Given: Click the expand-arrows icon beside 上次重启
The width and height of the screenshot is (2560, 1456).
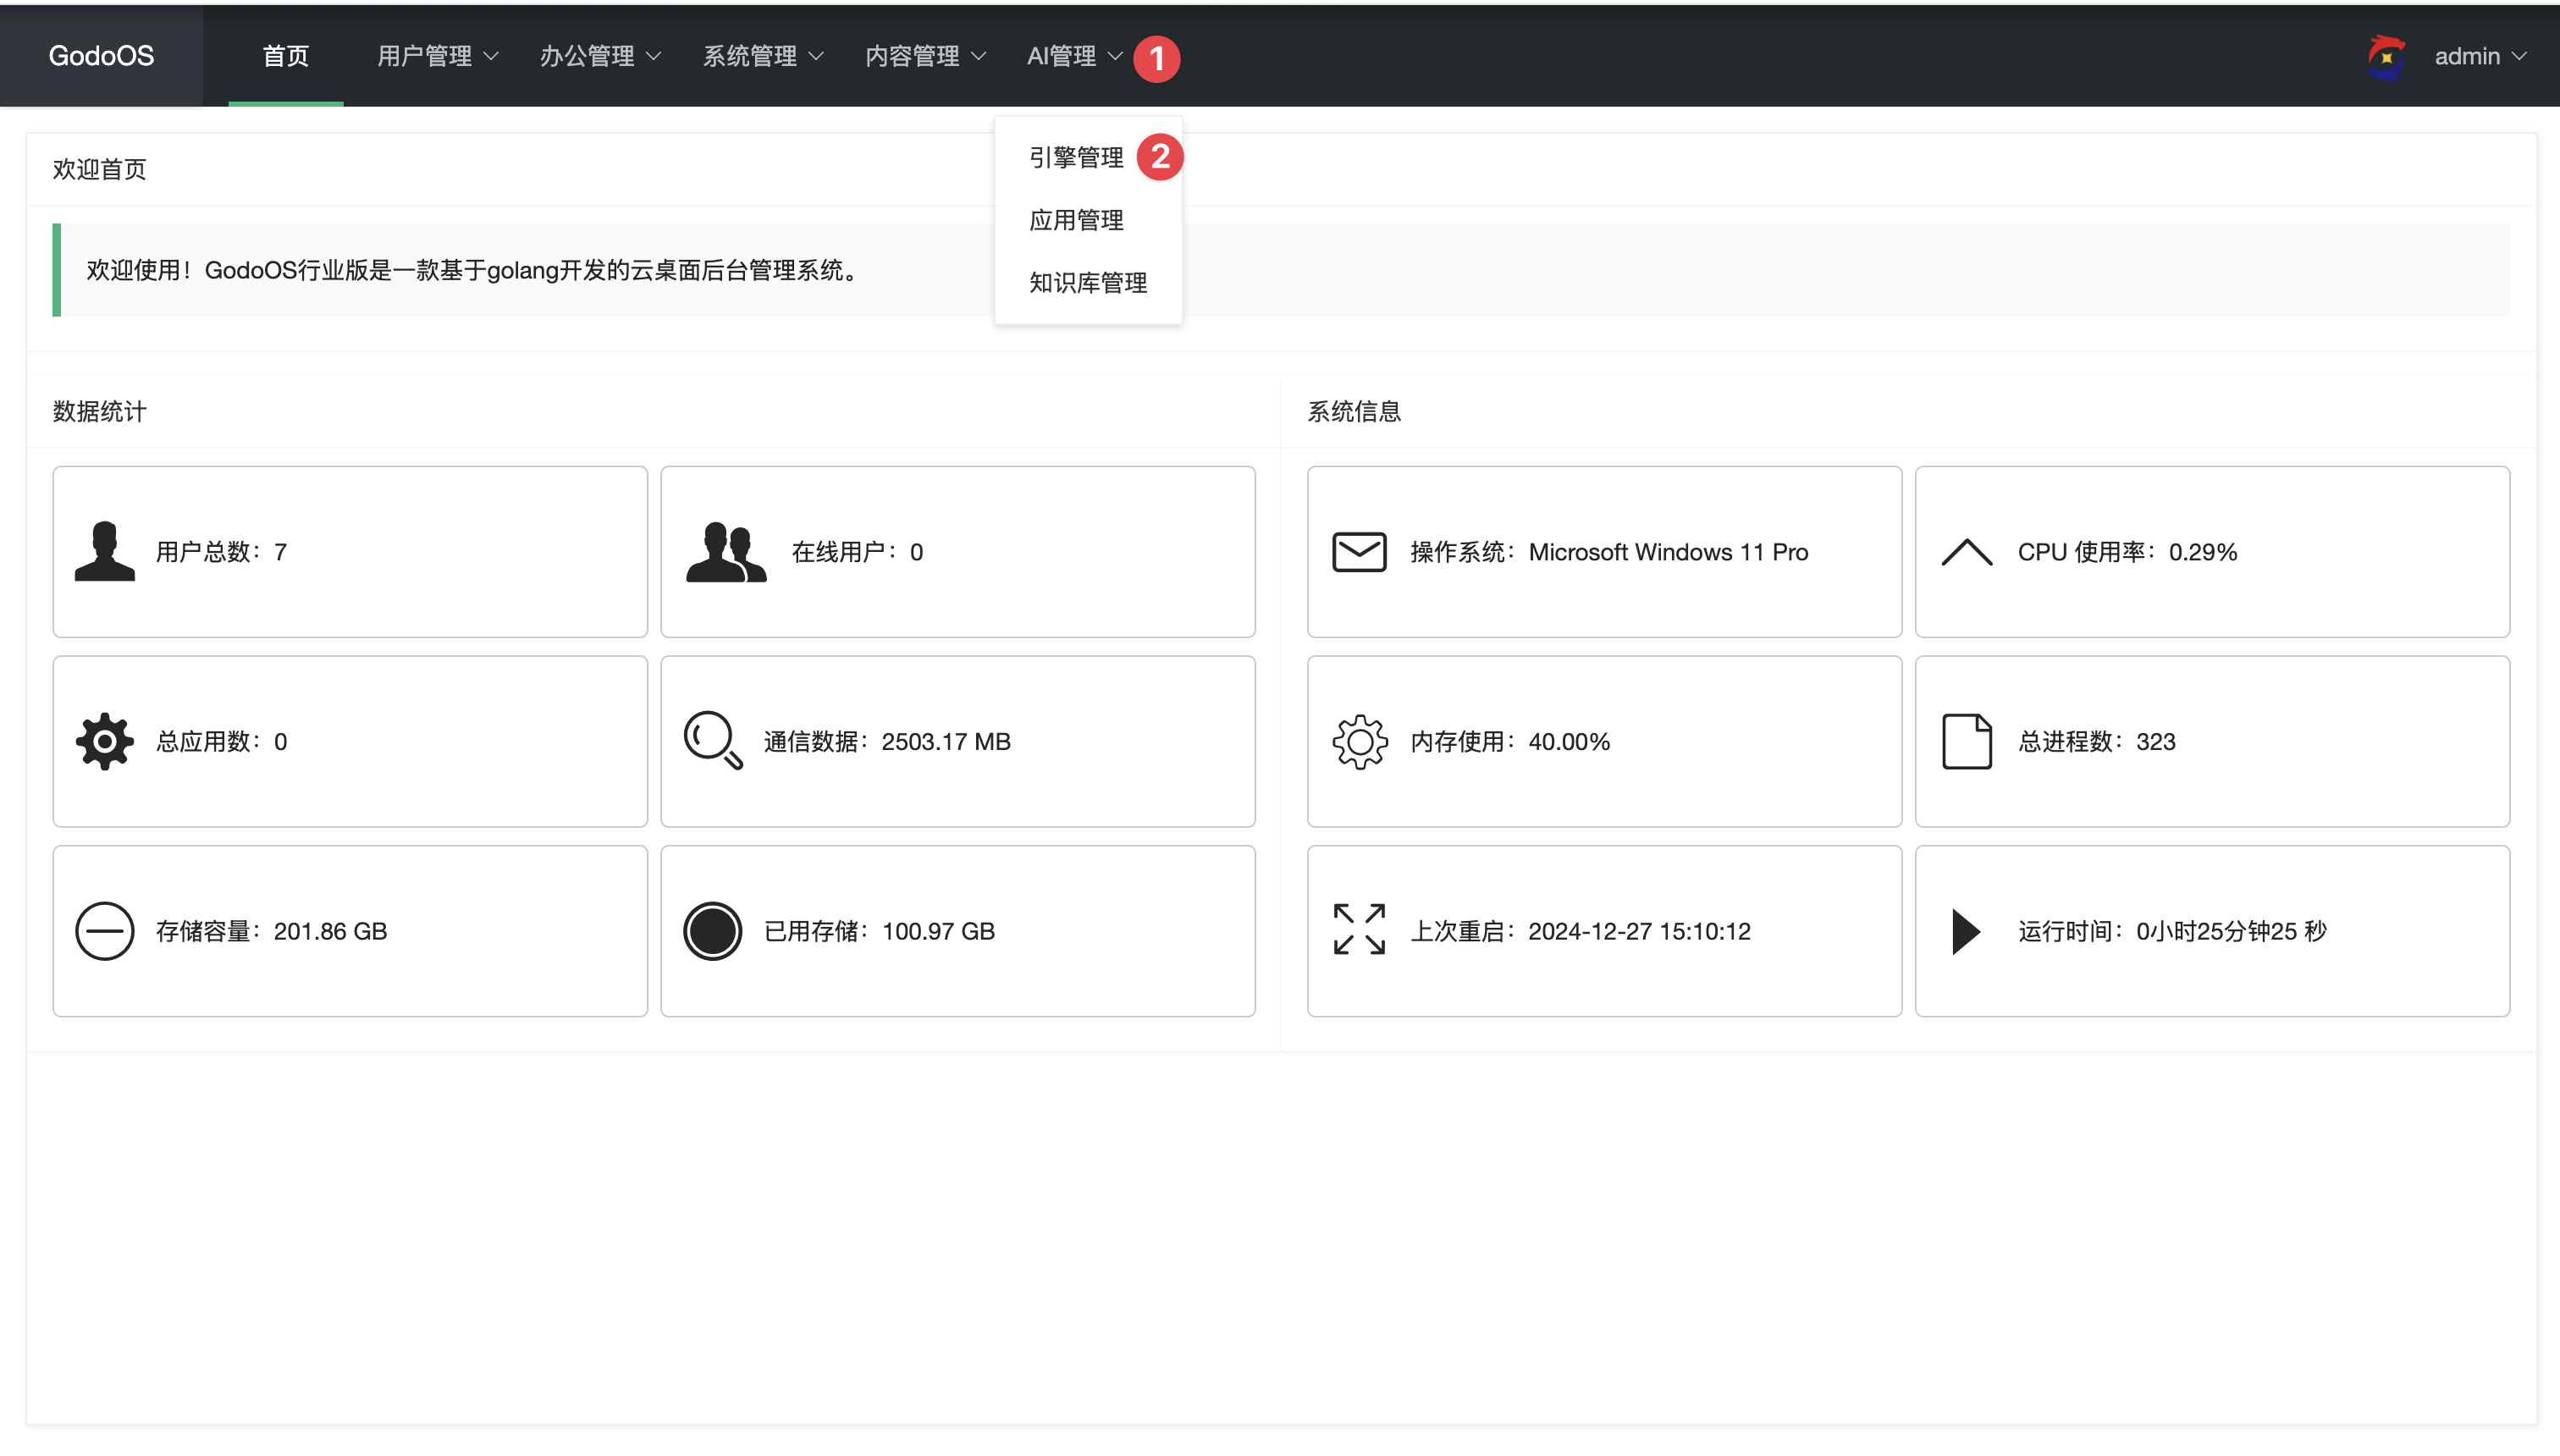Looking at the screenshot, I should pos(1358,931).
